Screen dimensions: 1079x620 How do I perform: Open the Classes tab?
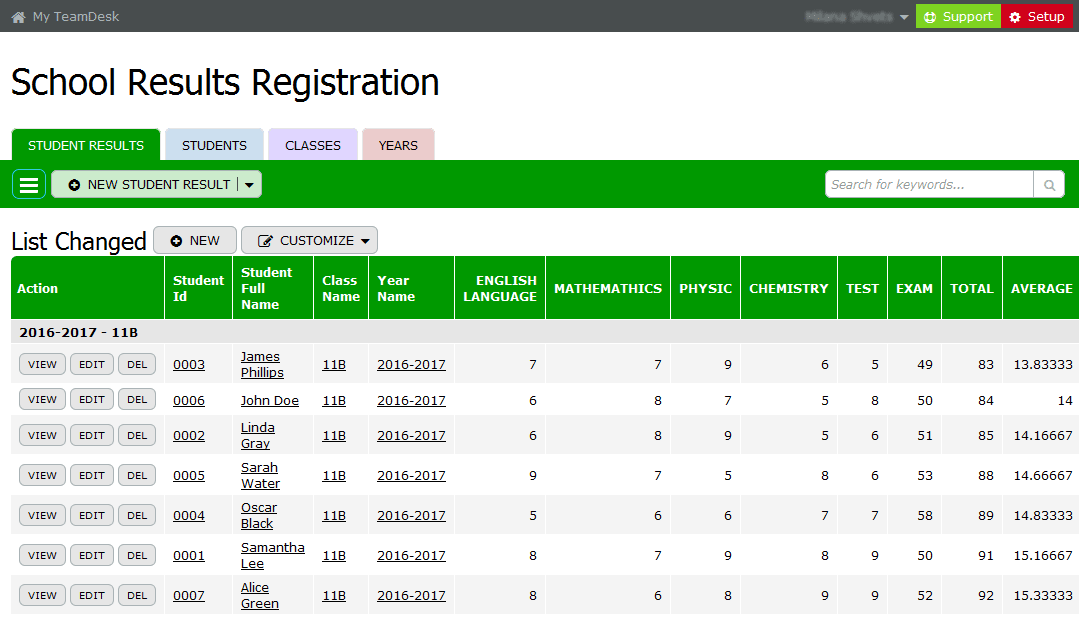click(313, 145)
